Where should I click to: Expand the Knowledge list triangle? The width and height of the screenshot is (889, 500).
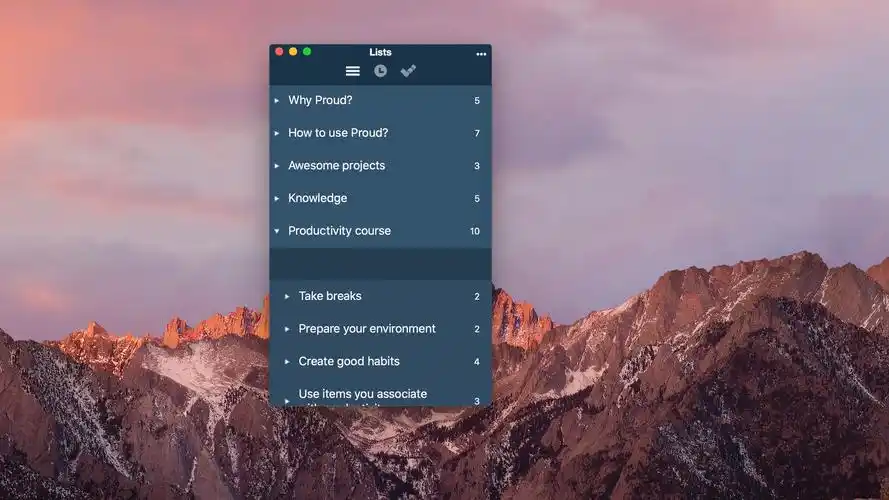277,199
